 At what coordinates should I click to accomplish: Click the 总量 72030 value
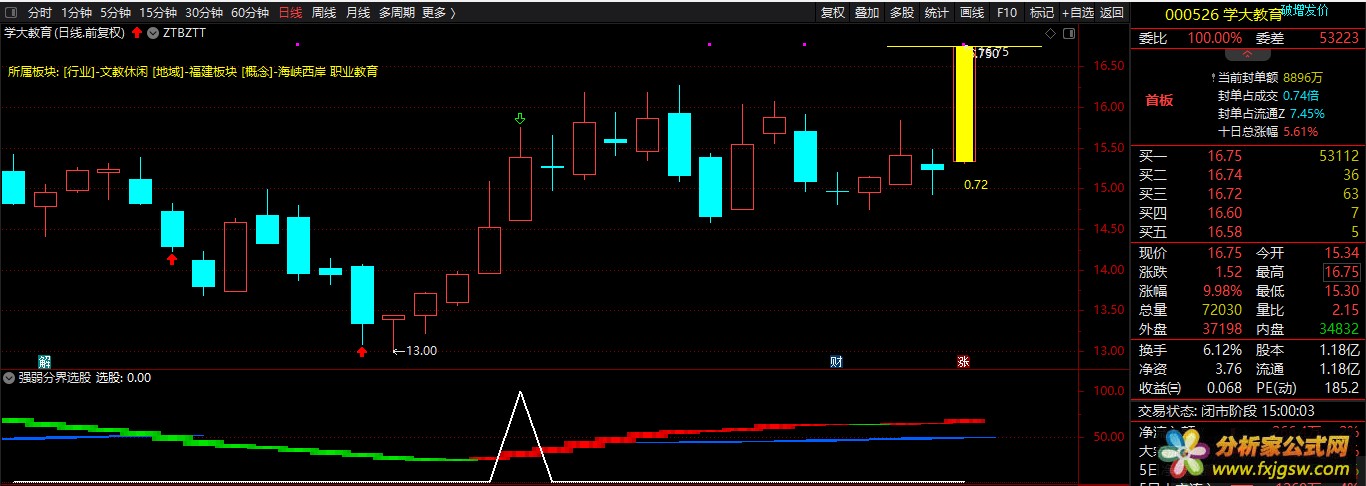pyautogui.click(x=1222, y=310)
